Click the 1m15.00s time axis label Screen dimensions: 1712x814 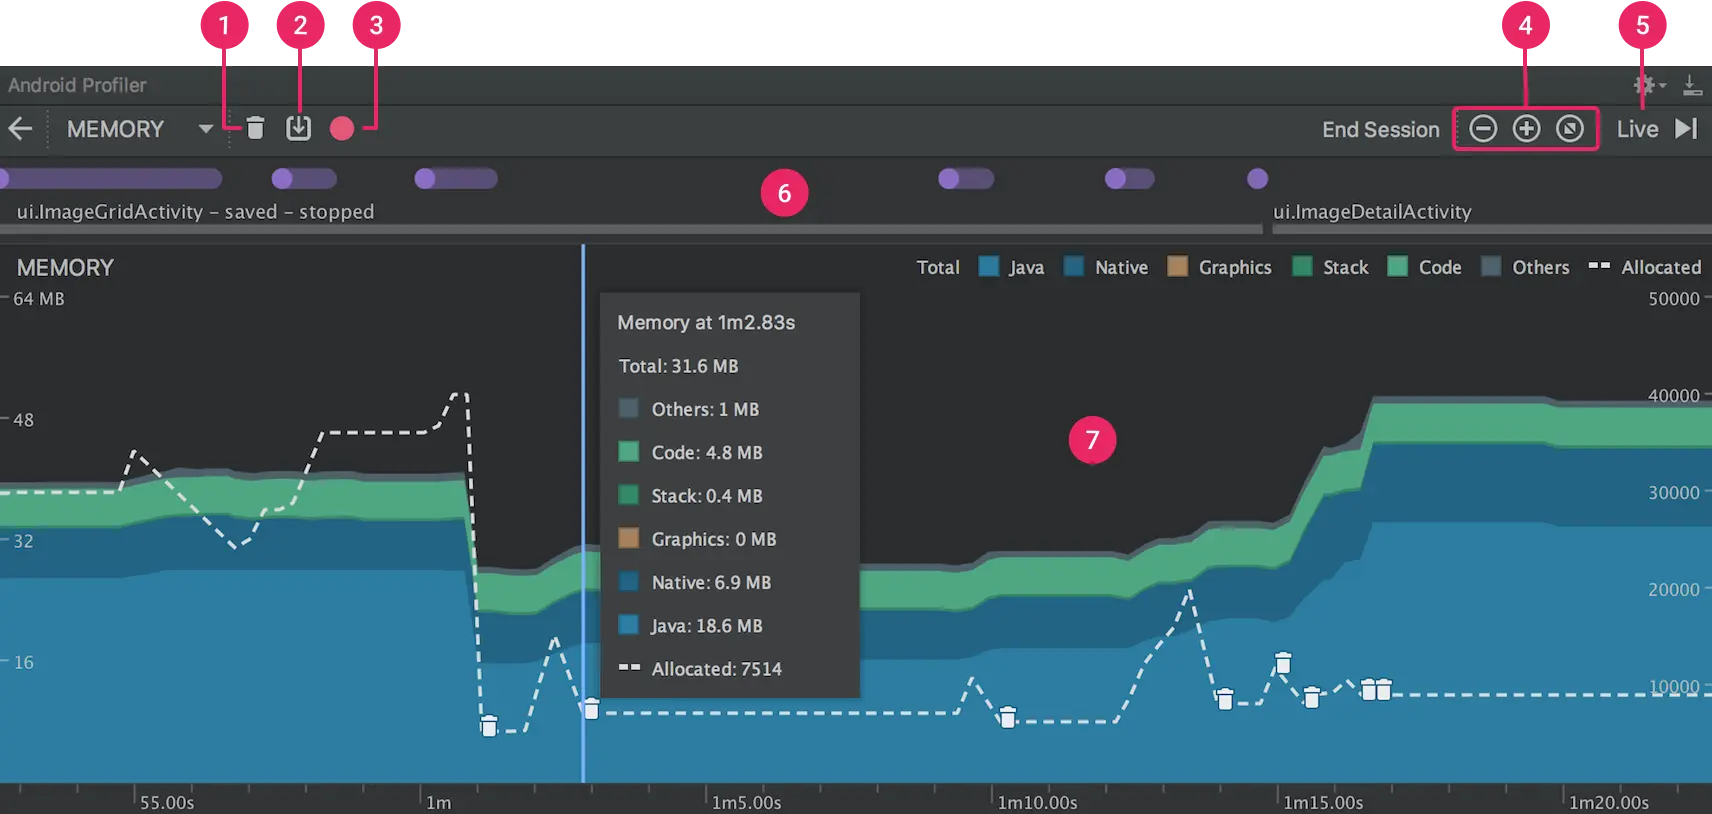(1323, 802)
